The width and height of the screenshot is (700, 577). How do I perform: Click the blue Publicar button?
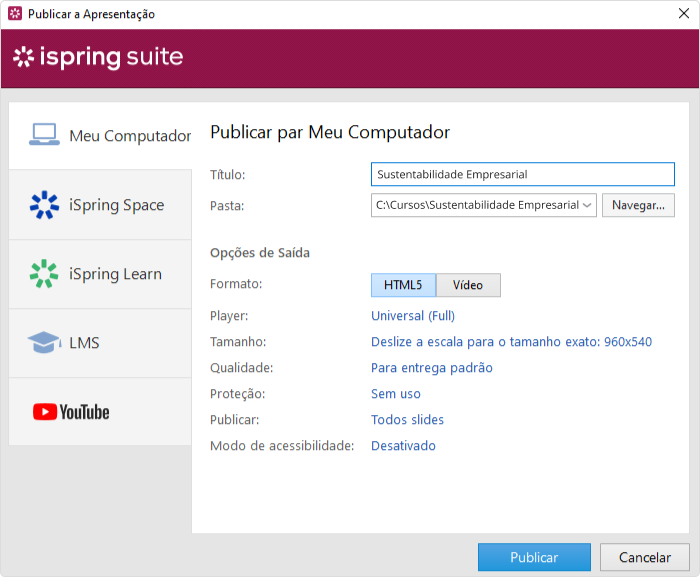(x=534, y=557)
